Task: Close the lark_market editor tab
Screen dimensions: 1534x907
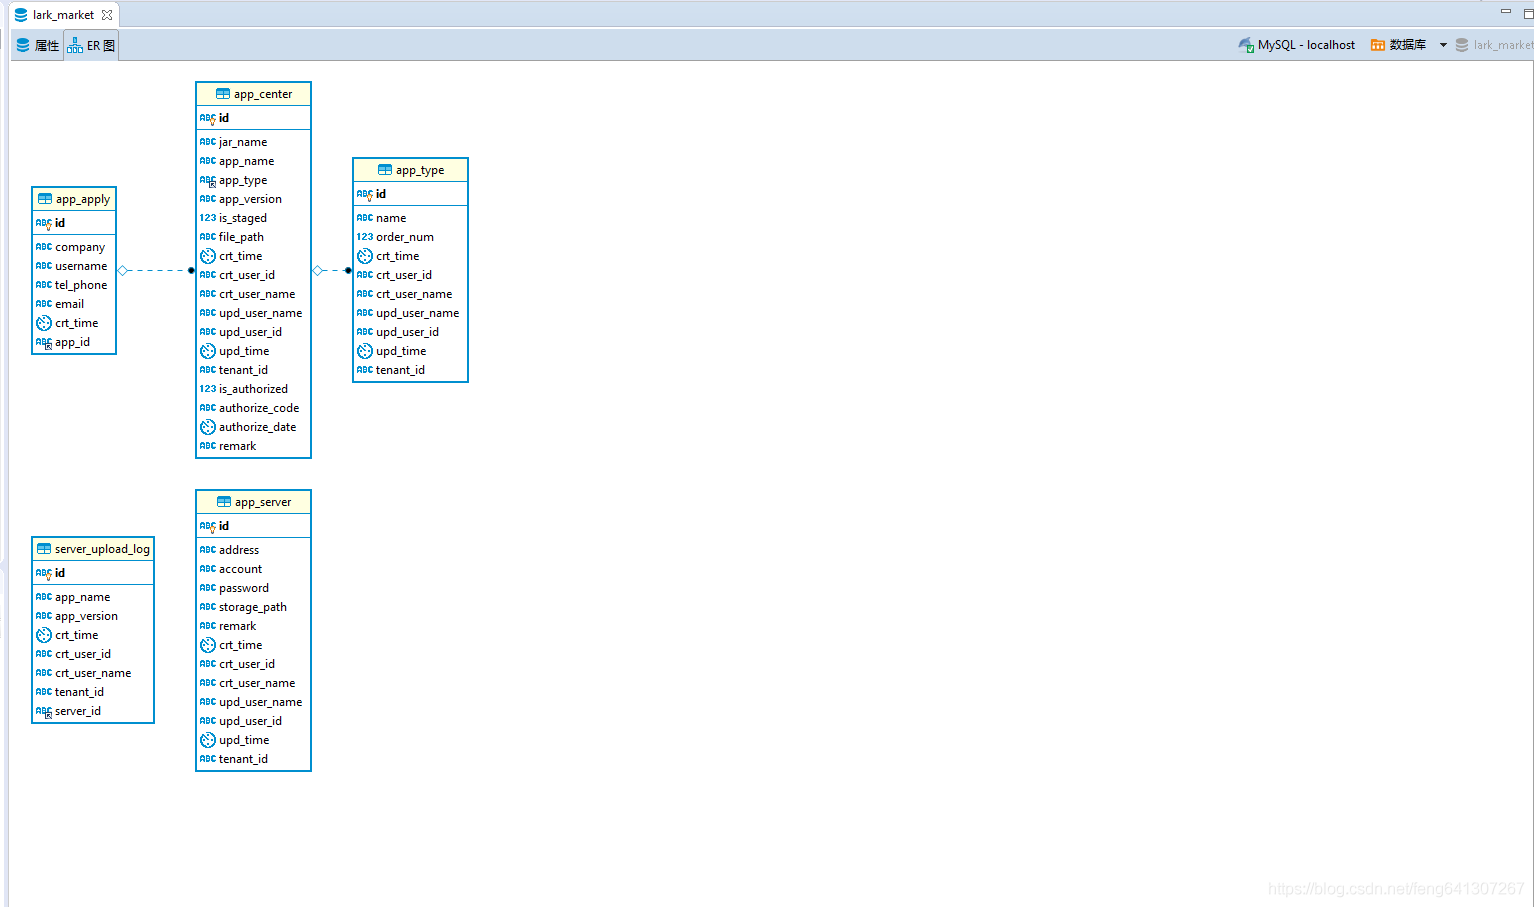Action: click(107, 15)
